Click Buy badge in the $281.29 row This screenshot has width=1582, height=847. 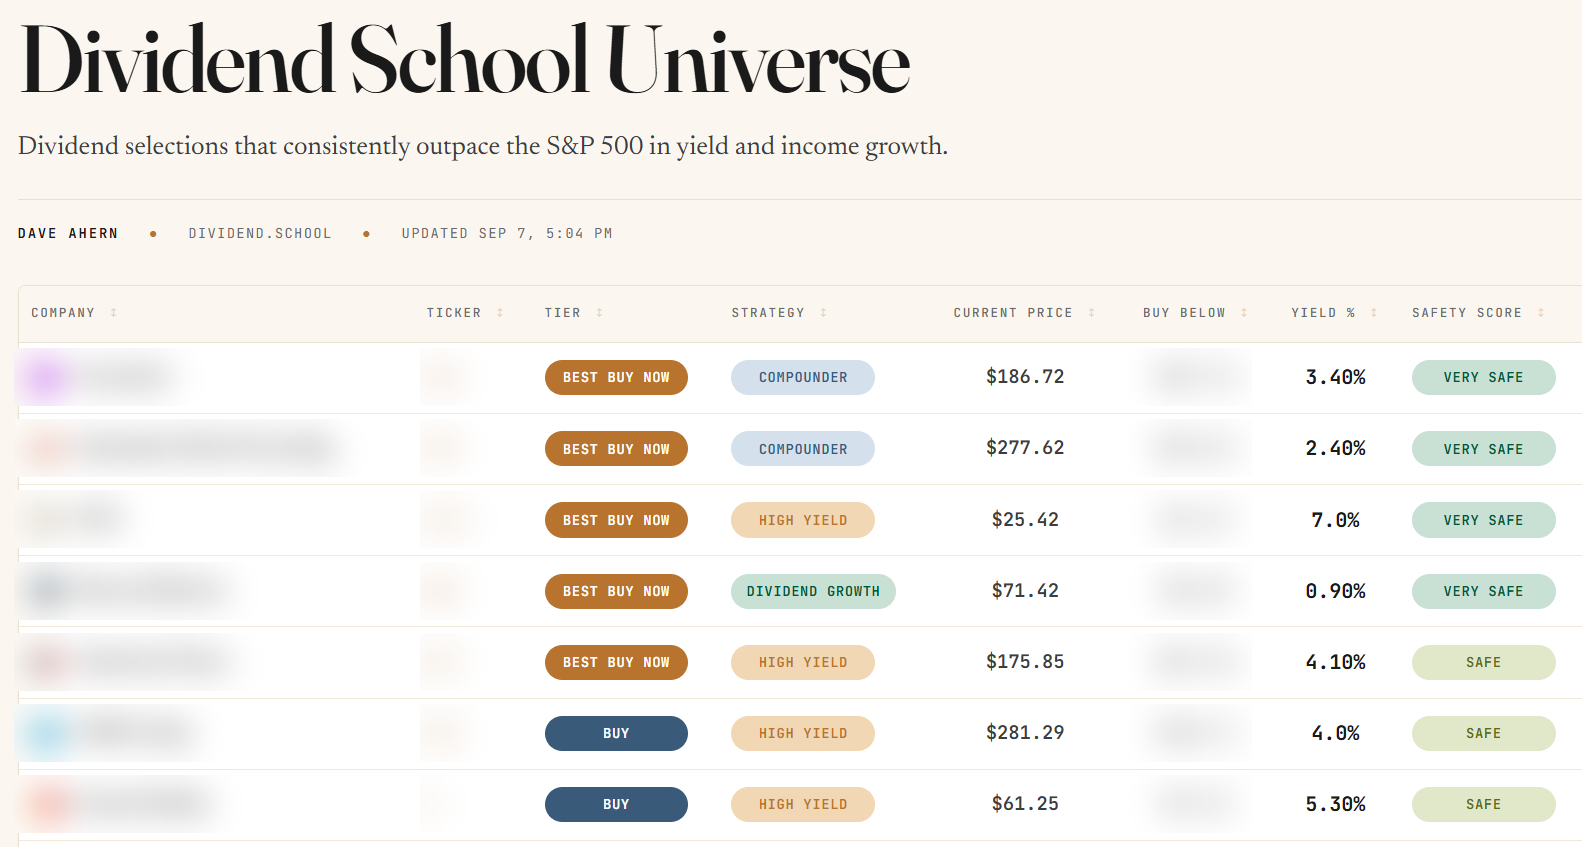[616, 733]
